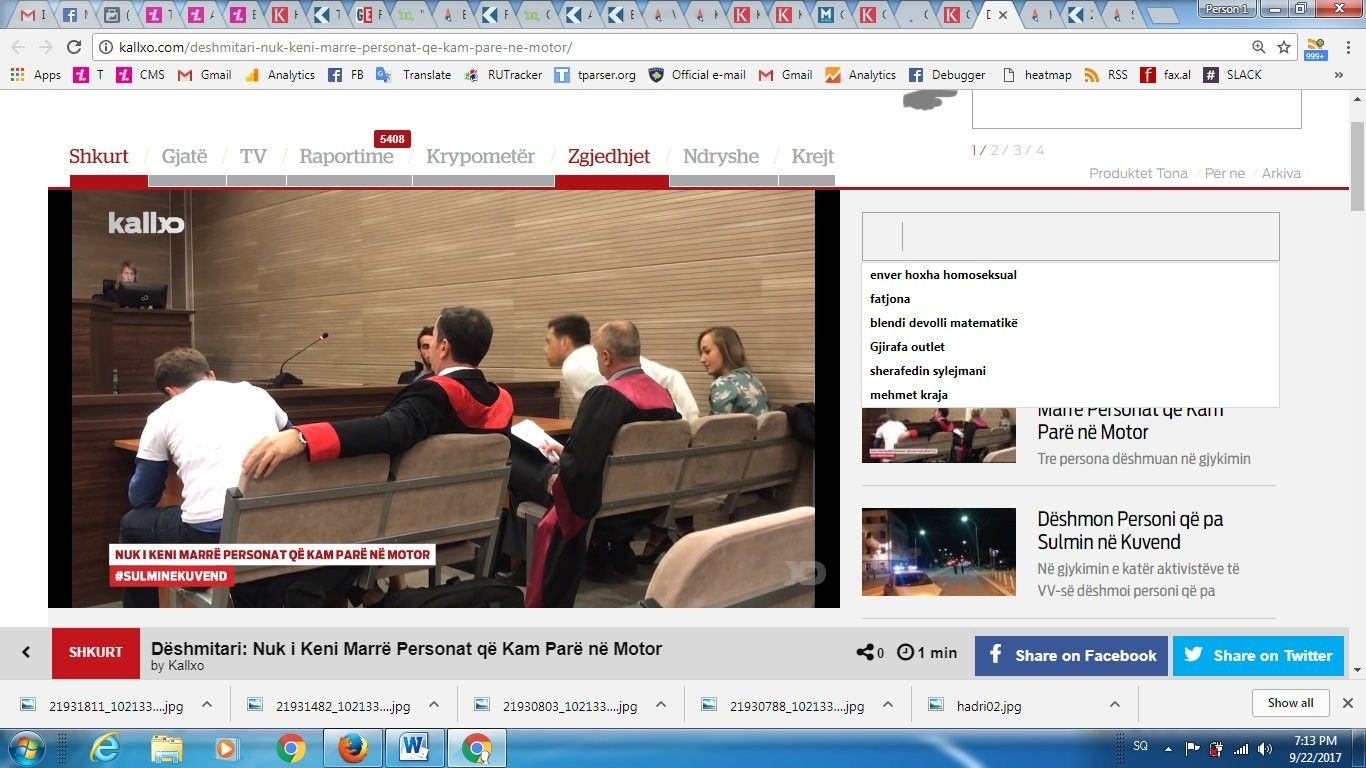This screenshot has width=1366, height=768.
Task: Open Firefox from the Windows taskbar
Action: click(x=352, y=748)
